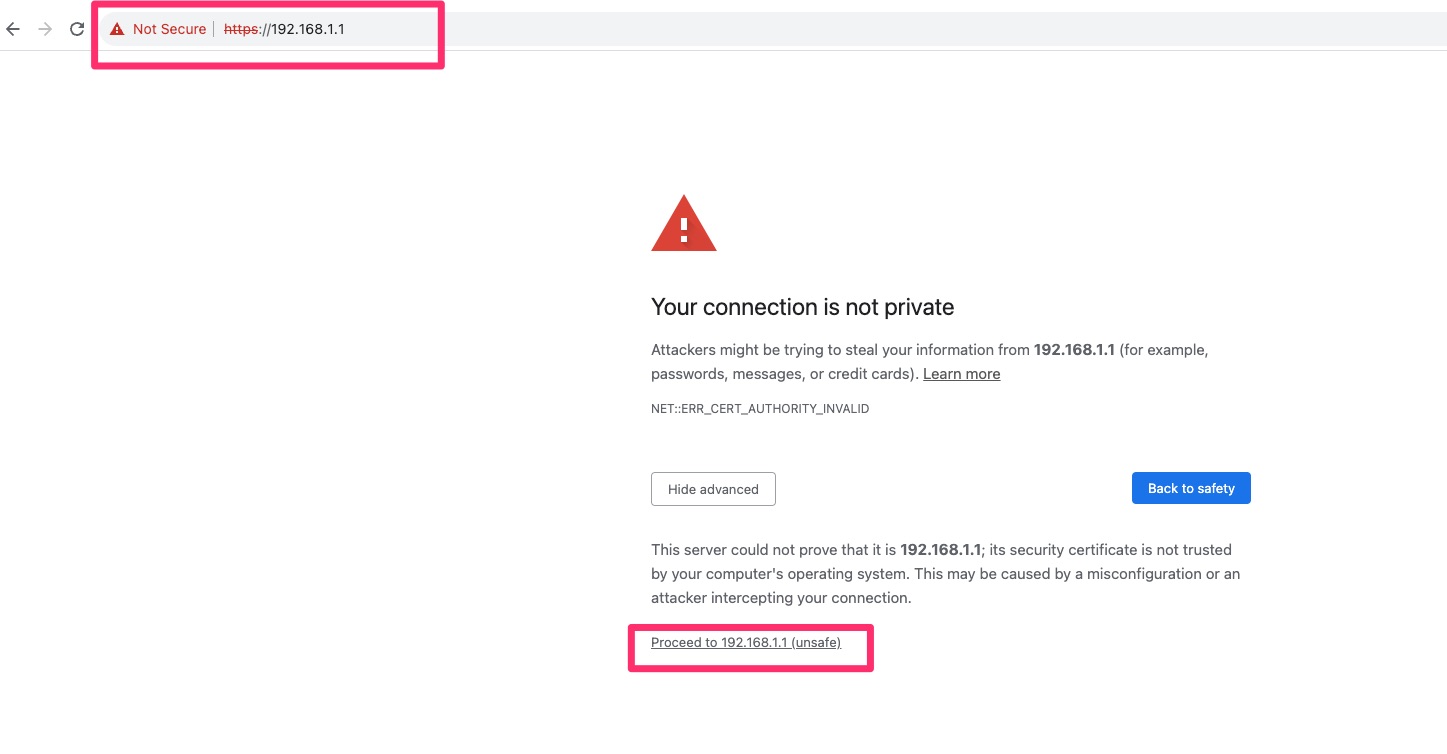Click the red warning triangle in address bar
This screenshot has width=1447, height=754.
click(x=117, y=29)
